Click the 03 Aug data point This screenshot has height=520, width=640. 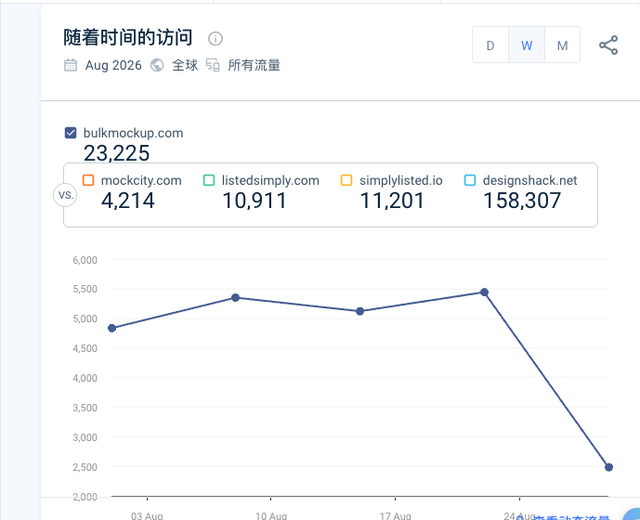(x=112, y=328)
